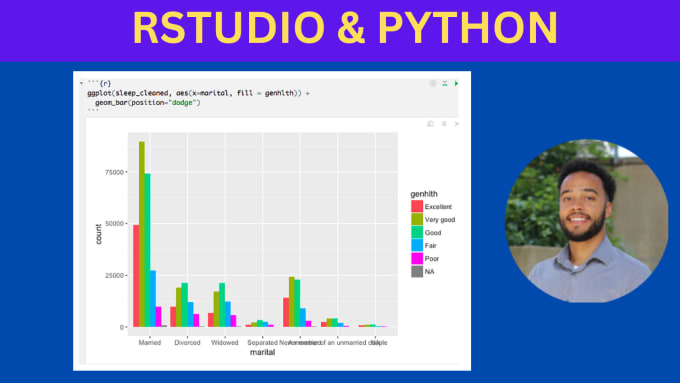Click the marital x-axis title
Viewport: 680px width, 383px height.
coord(262,352)
